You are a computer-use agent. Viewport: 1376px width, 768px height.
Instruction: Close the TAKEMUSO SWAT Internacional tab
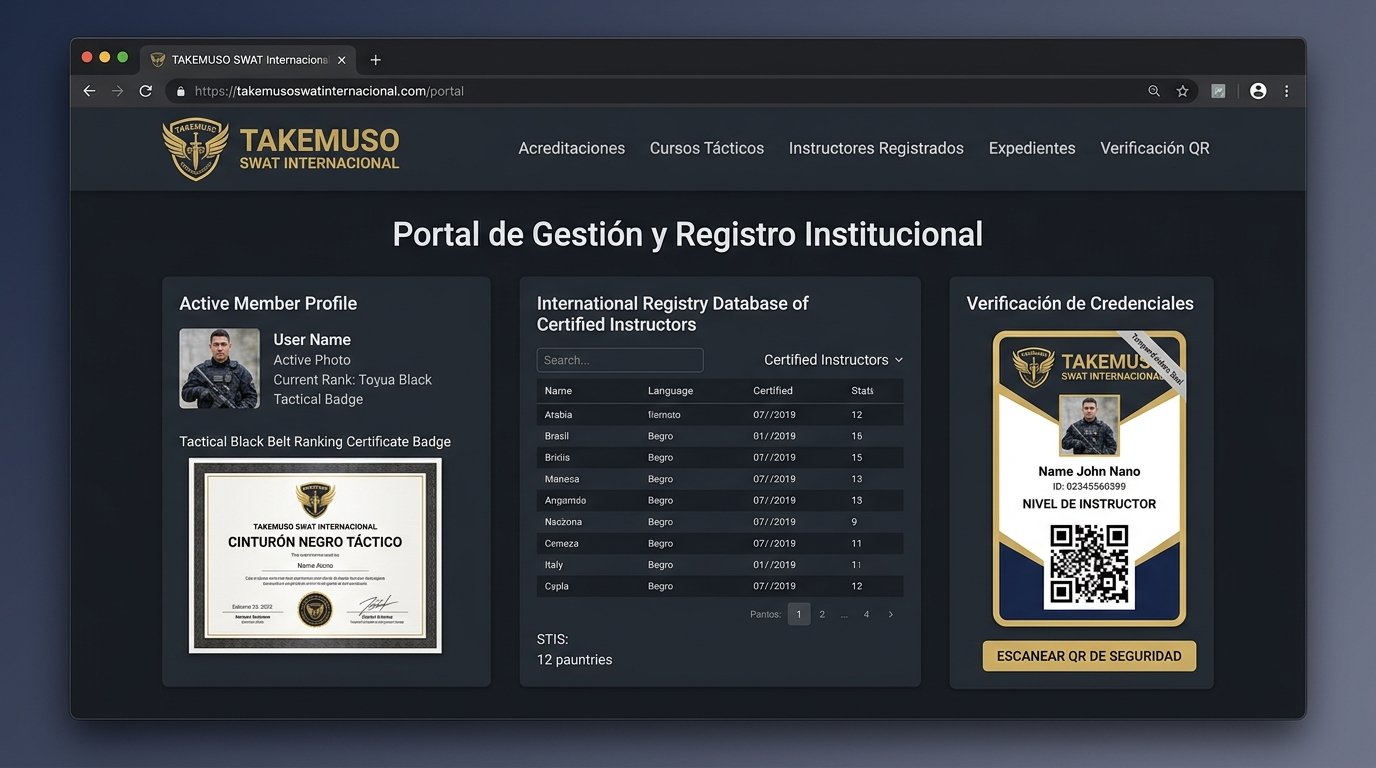coord(342,60)
